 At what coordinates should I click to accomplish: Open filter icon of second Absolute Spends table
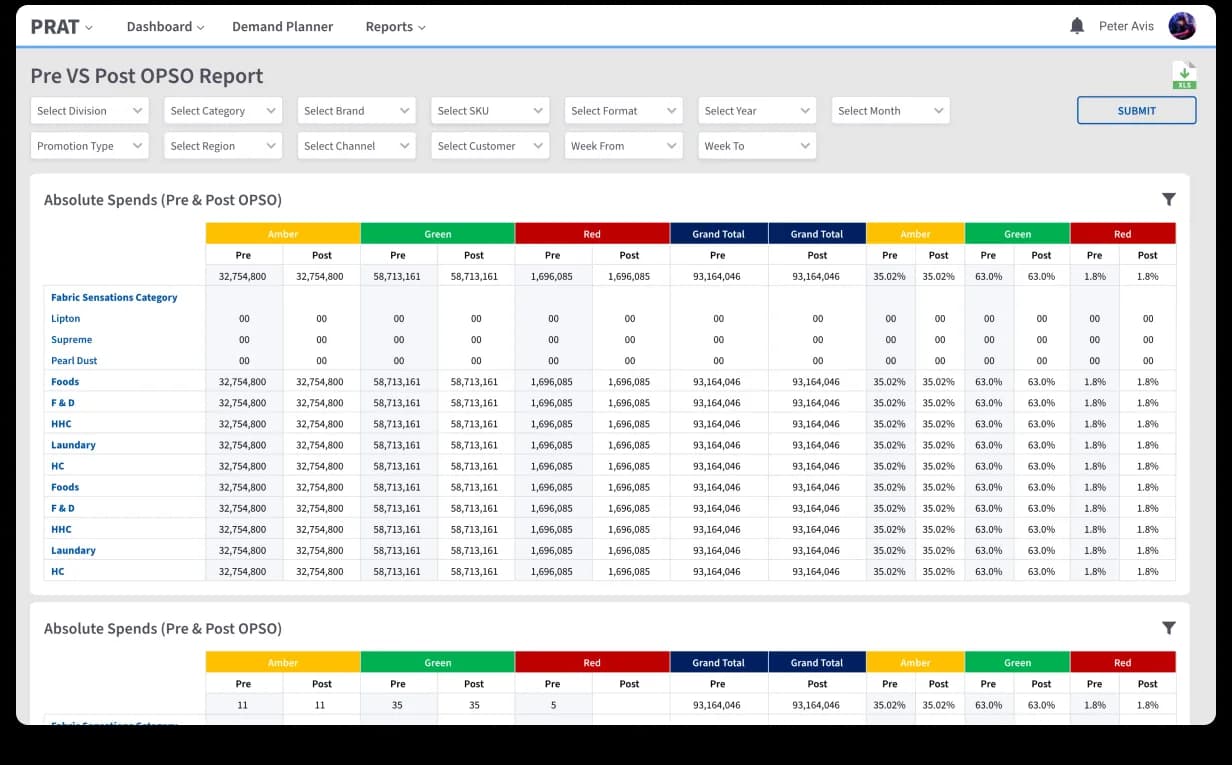click(1169, 628)
